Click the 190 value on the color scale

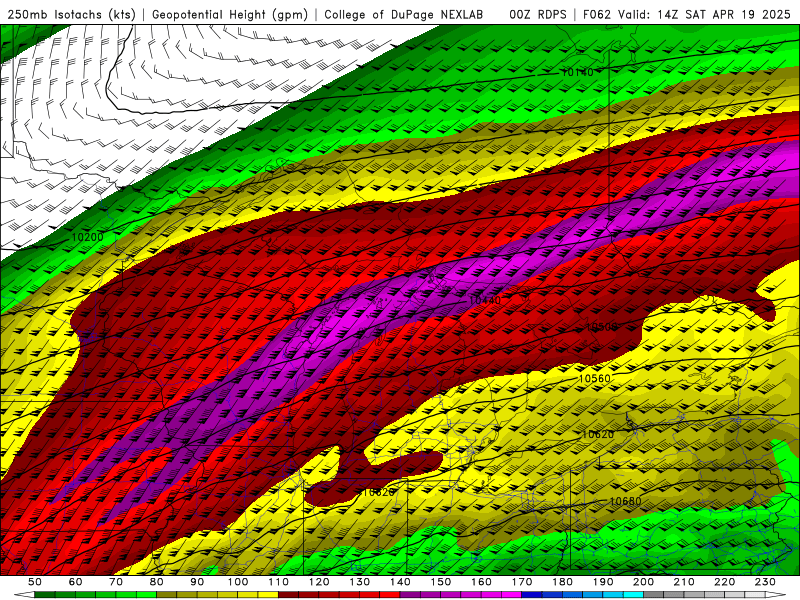coord(603,582)
